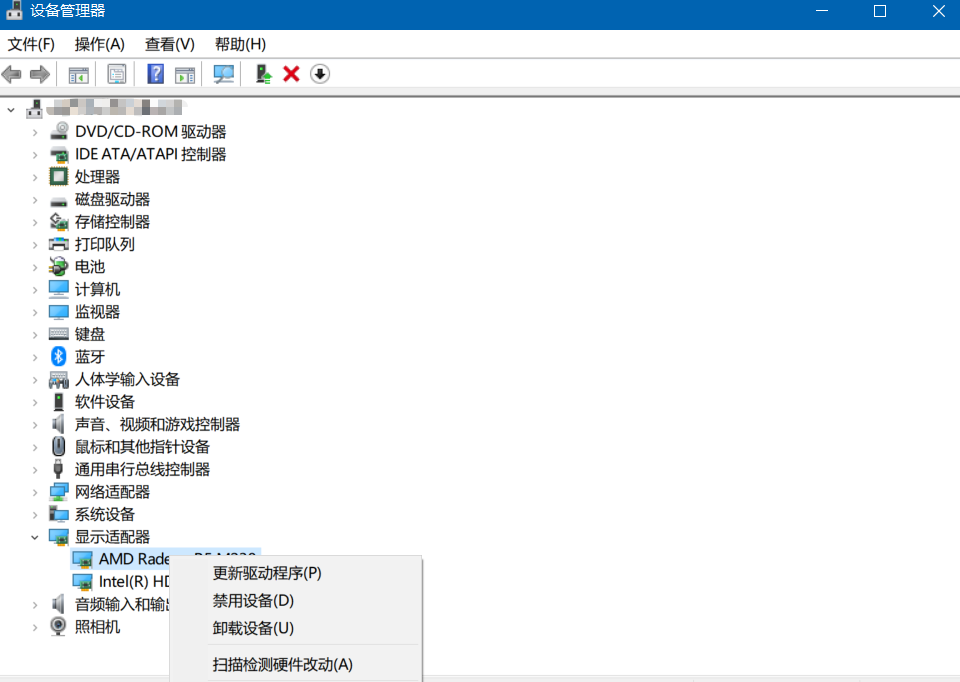Viewport: 960px width, 682px height.
Task: Expand the 处理器 category chevron
Action: coord(33,176)
